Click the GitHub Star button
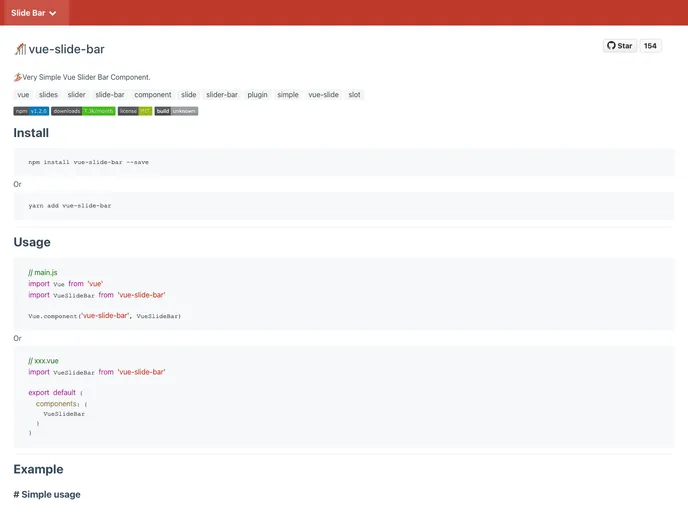Viewport: 688px width, 512px height. 620,46
